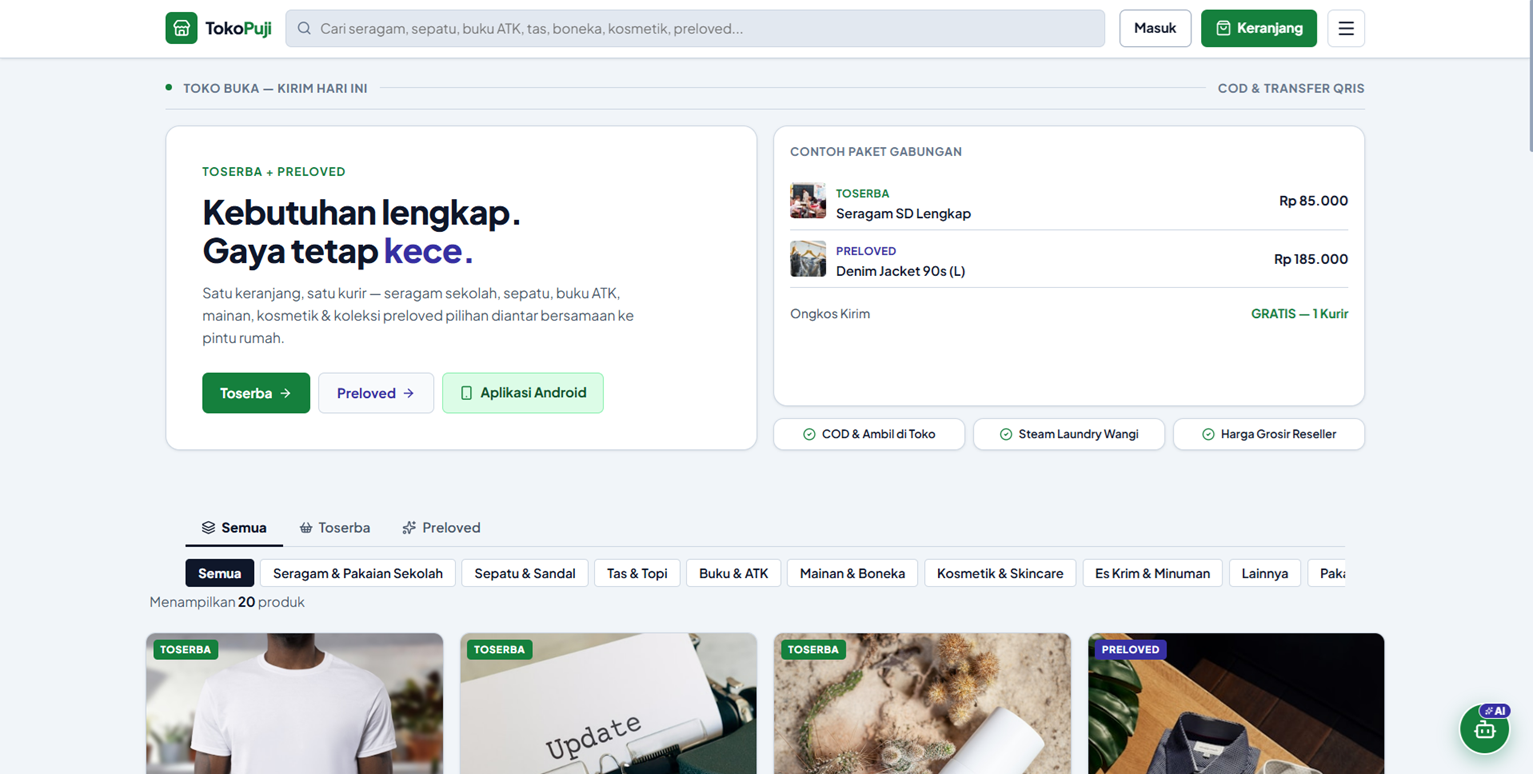Open the typewriter Update product card
Viewport: 1533px width, 774px height.
tap(608, 703)
